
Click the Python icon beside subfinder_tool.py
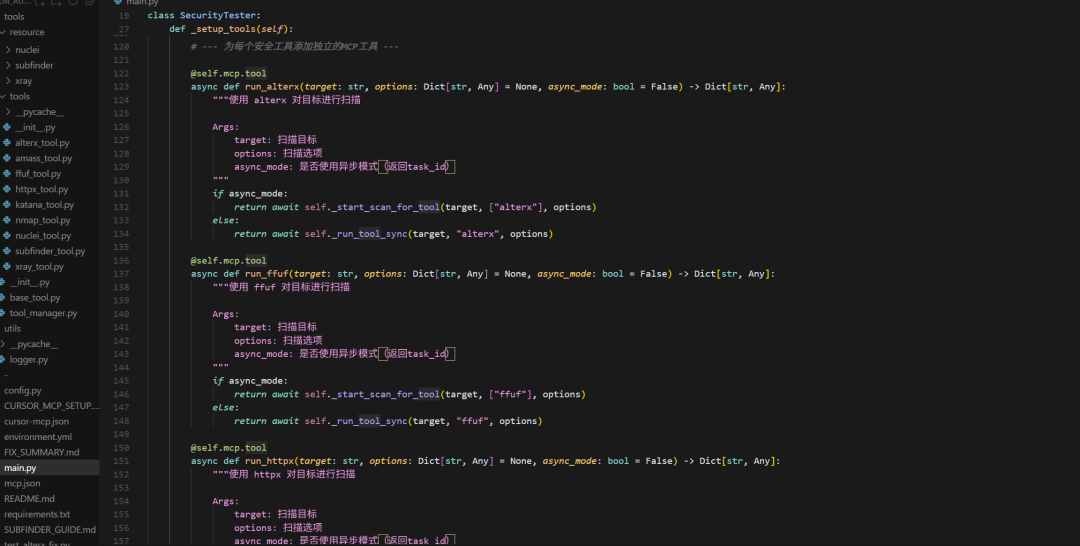tap(6, 251)
